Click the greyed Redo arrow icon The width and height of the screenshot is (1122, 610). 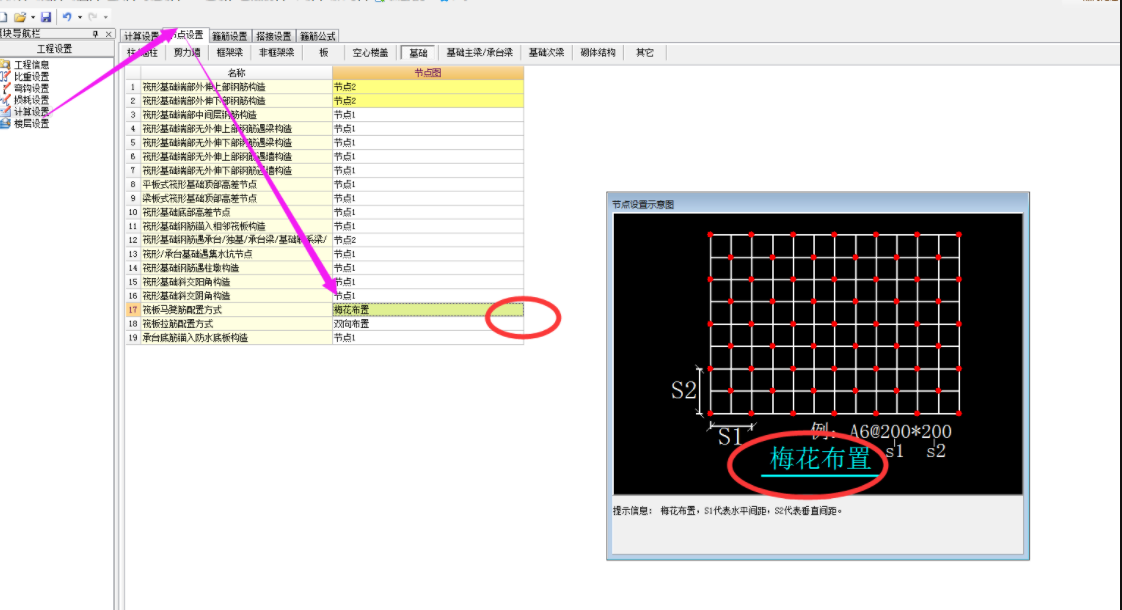[93, 16]
